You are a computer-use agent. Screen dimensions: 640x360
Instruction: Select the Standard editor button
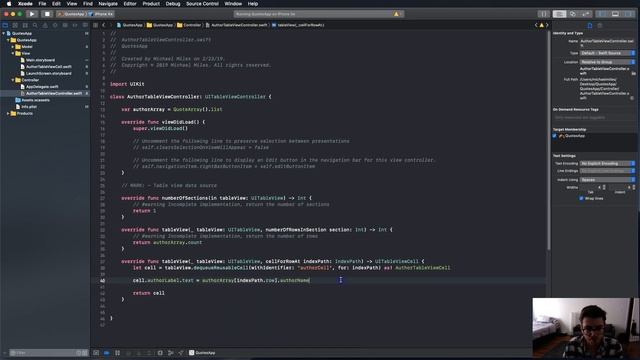coord(559,14)
